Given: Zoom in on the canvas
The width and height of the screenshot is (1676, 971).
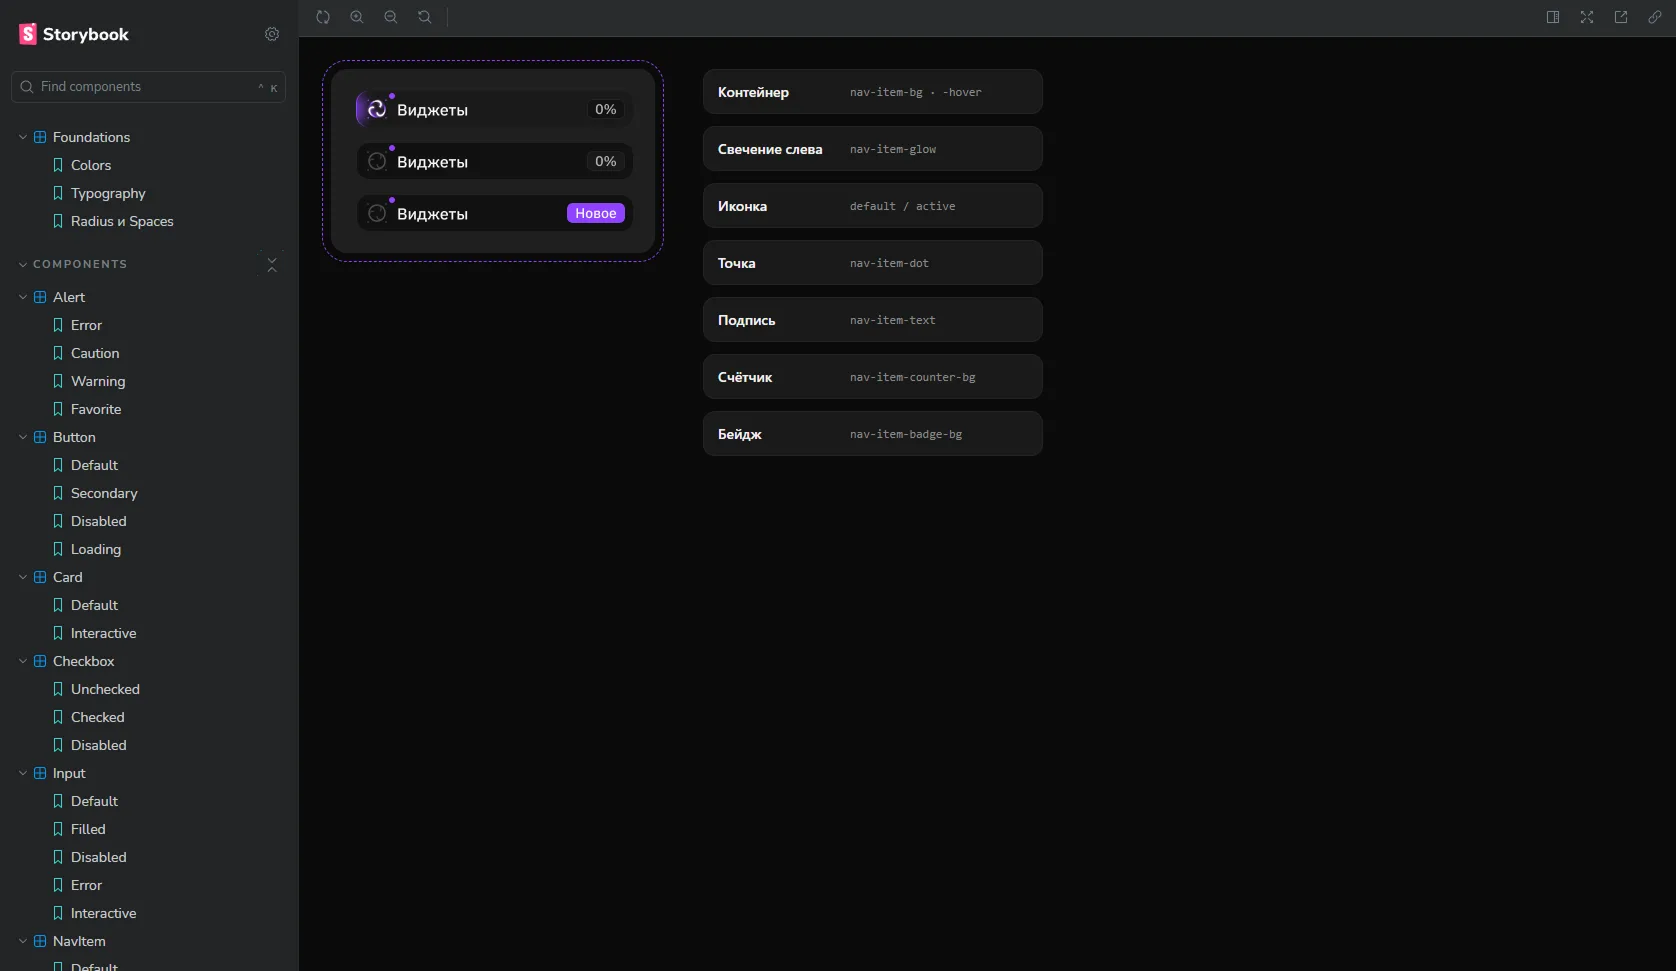Looking at the screenshot, I should [x=357, y=17].
